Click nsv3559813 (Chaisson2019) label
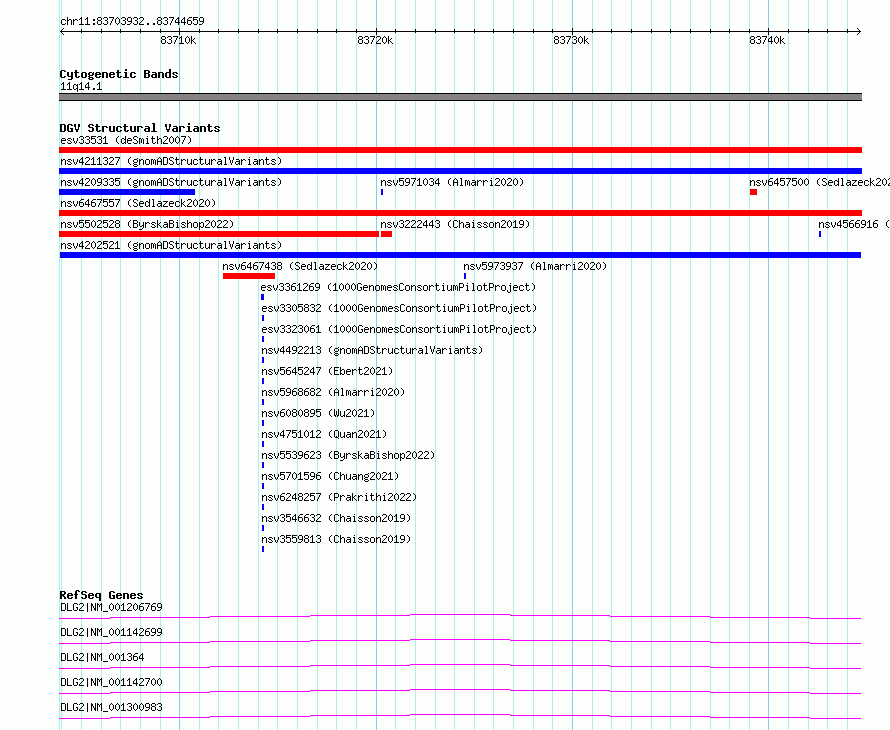The width and height of the screenshot is (890, 730). tap(336, 539)
